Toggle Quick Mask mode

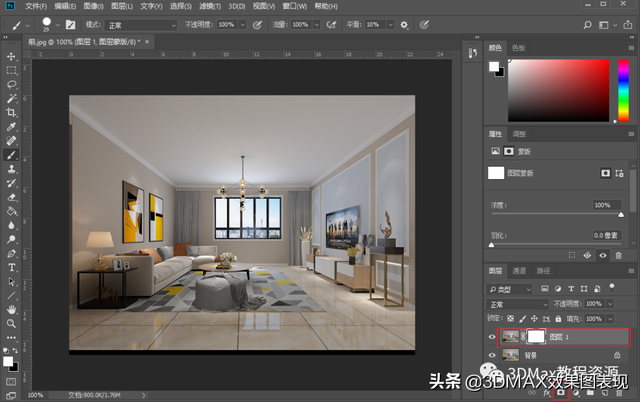[11, 382]
